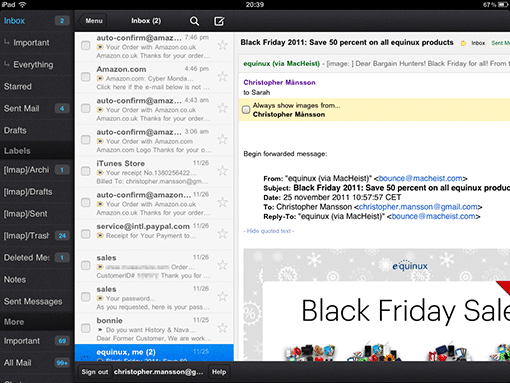This screenshot has height=383, width=510.
Task: Select checkbox for Amazon.com email
Action: (86, 77)
